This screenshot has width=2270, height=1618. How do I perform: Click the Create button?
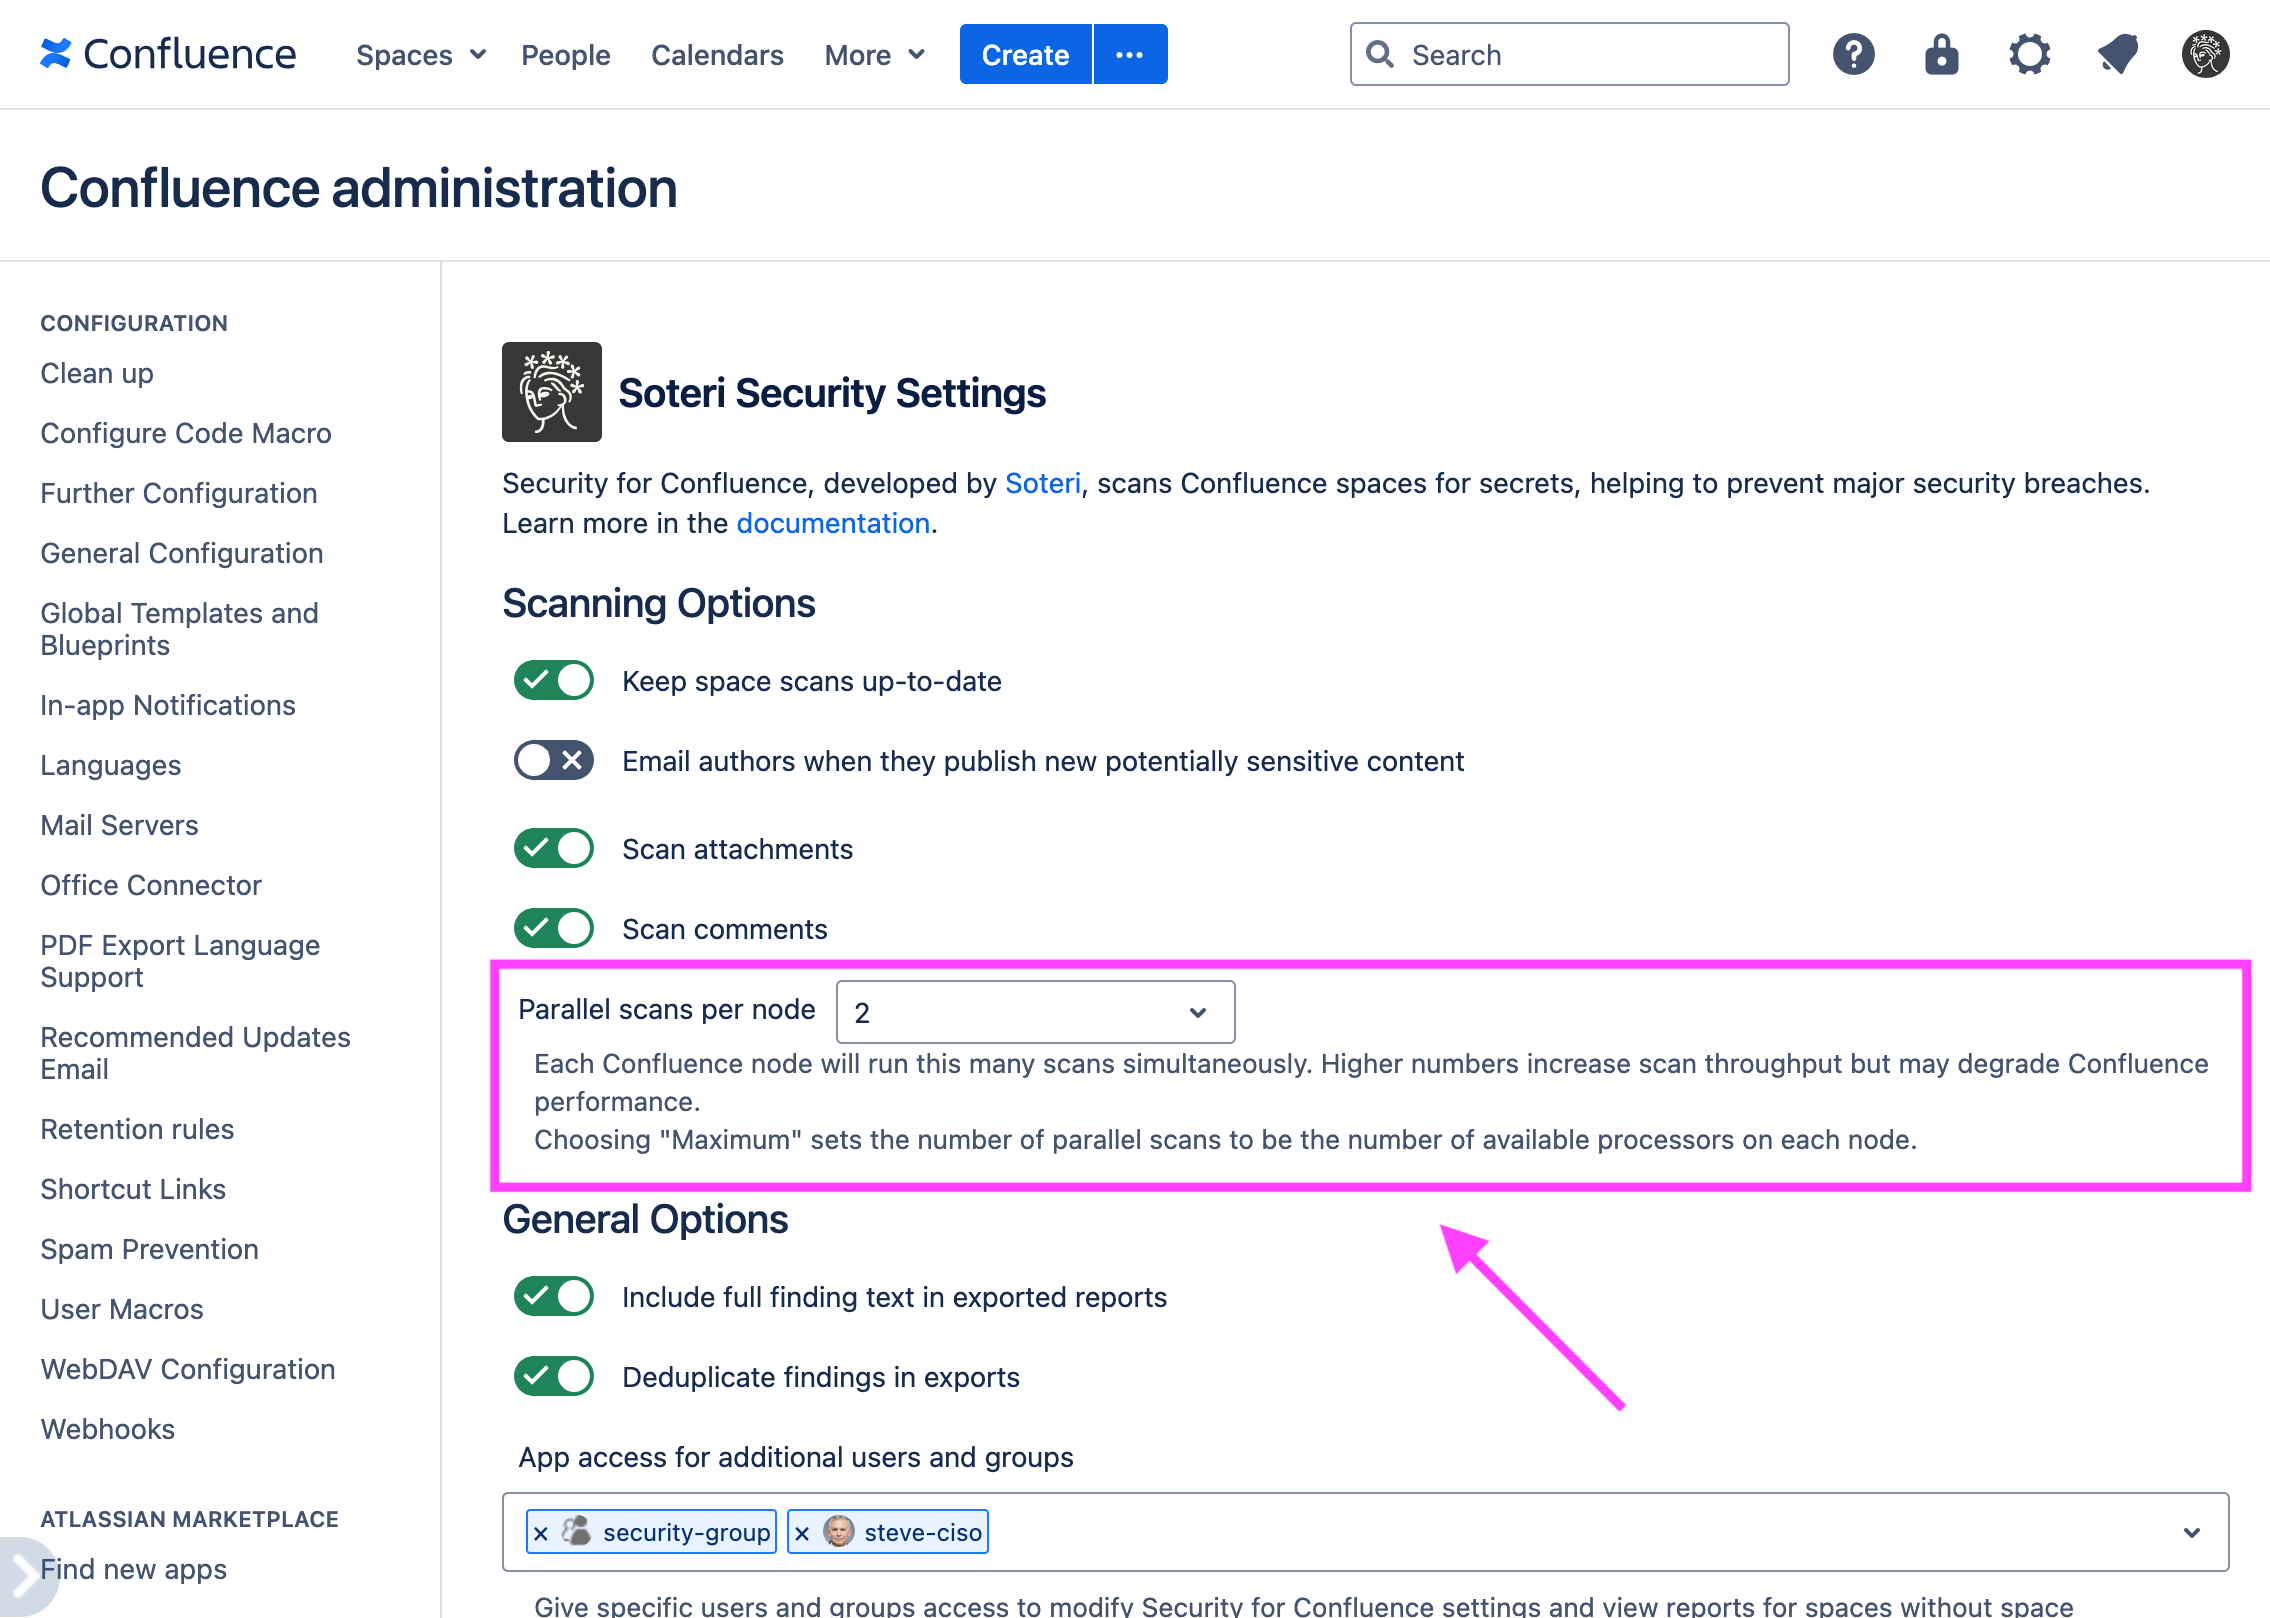point(1024,54)
